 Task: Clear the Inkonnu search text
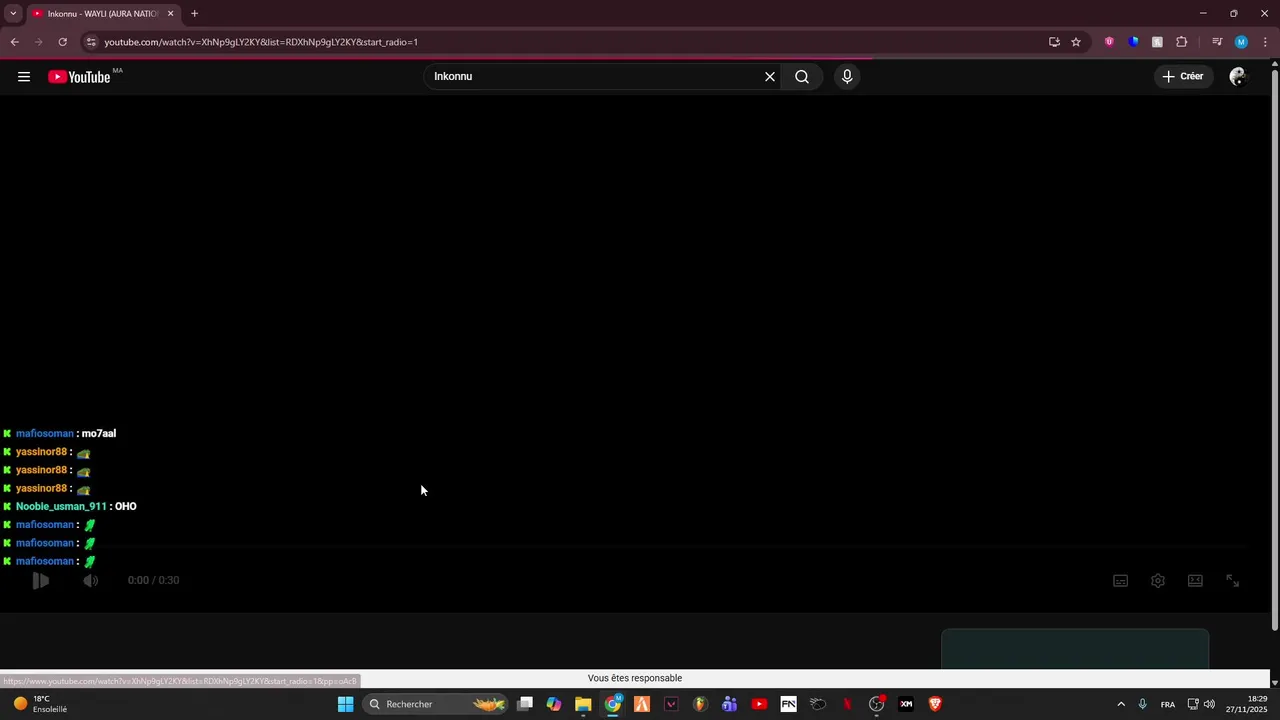tap(770, 77)
